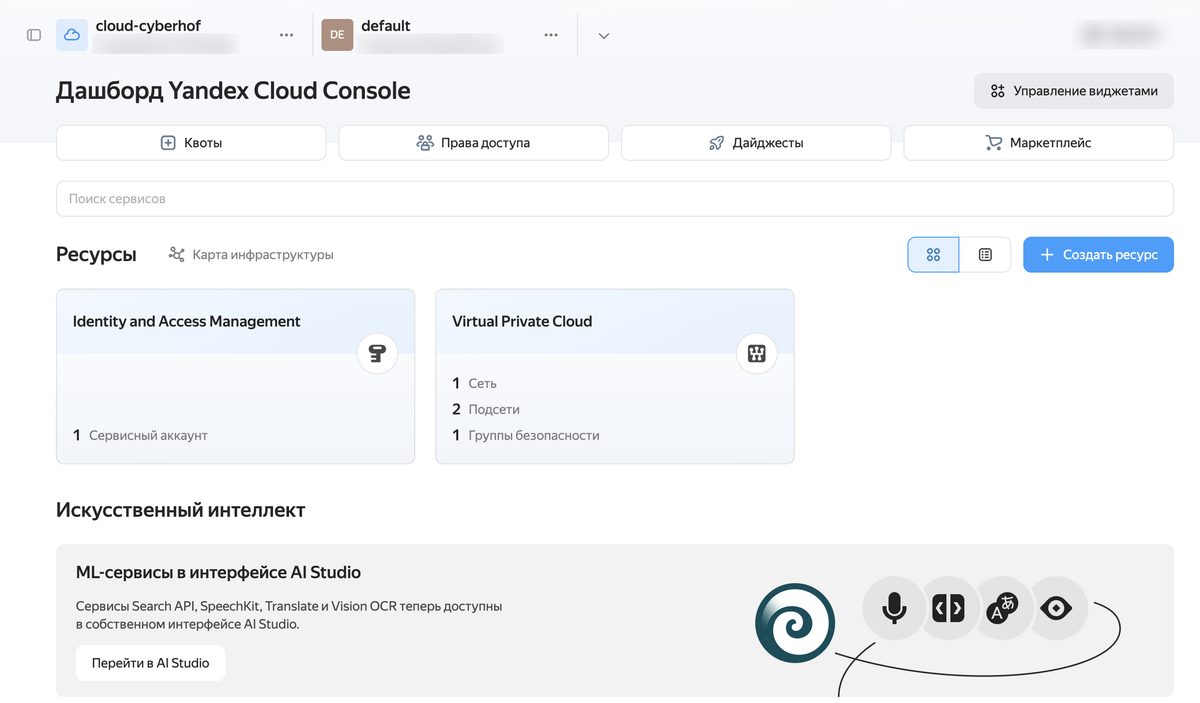This screenshot has height=703, width=1200.
Task: Click the Search API code-brackets icon
Action: [948, 608]
